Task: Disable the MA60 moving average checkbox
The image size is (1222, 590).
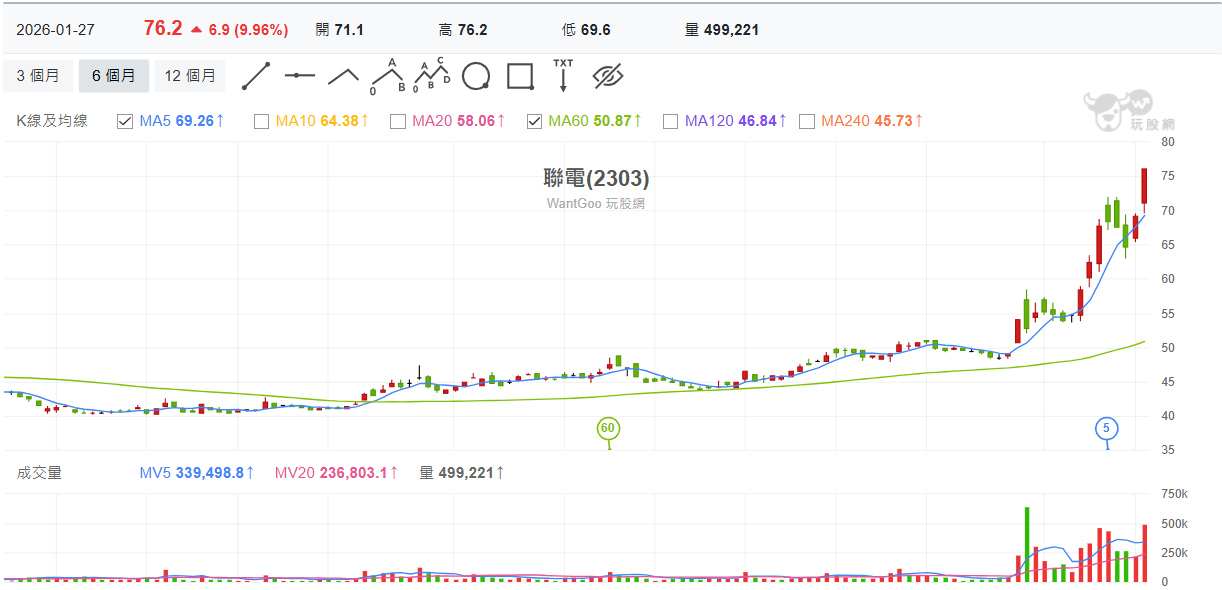Action: point(534,121)
